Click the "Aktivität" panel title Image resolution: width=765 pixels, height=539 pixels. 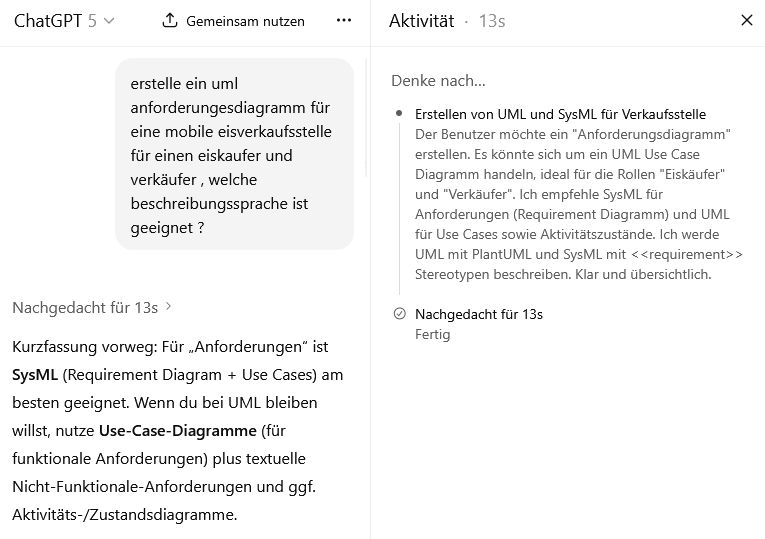[x=421, y=20]
